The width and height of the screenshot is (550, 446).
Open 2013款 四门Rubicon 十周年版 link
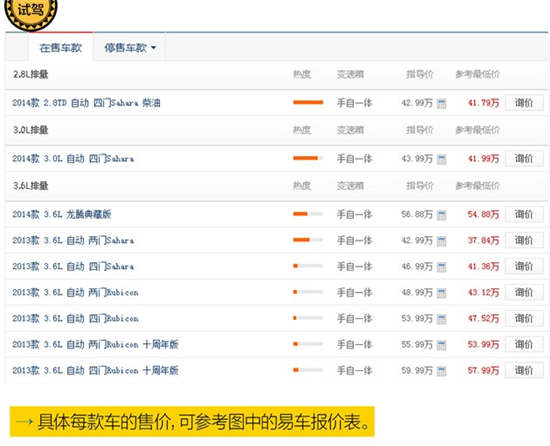[x=95, y=370]
